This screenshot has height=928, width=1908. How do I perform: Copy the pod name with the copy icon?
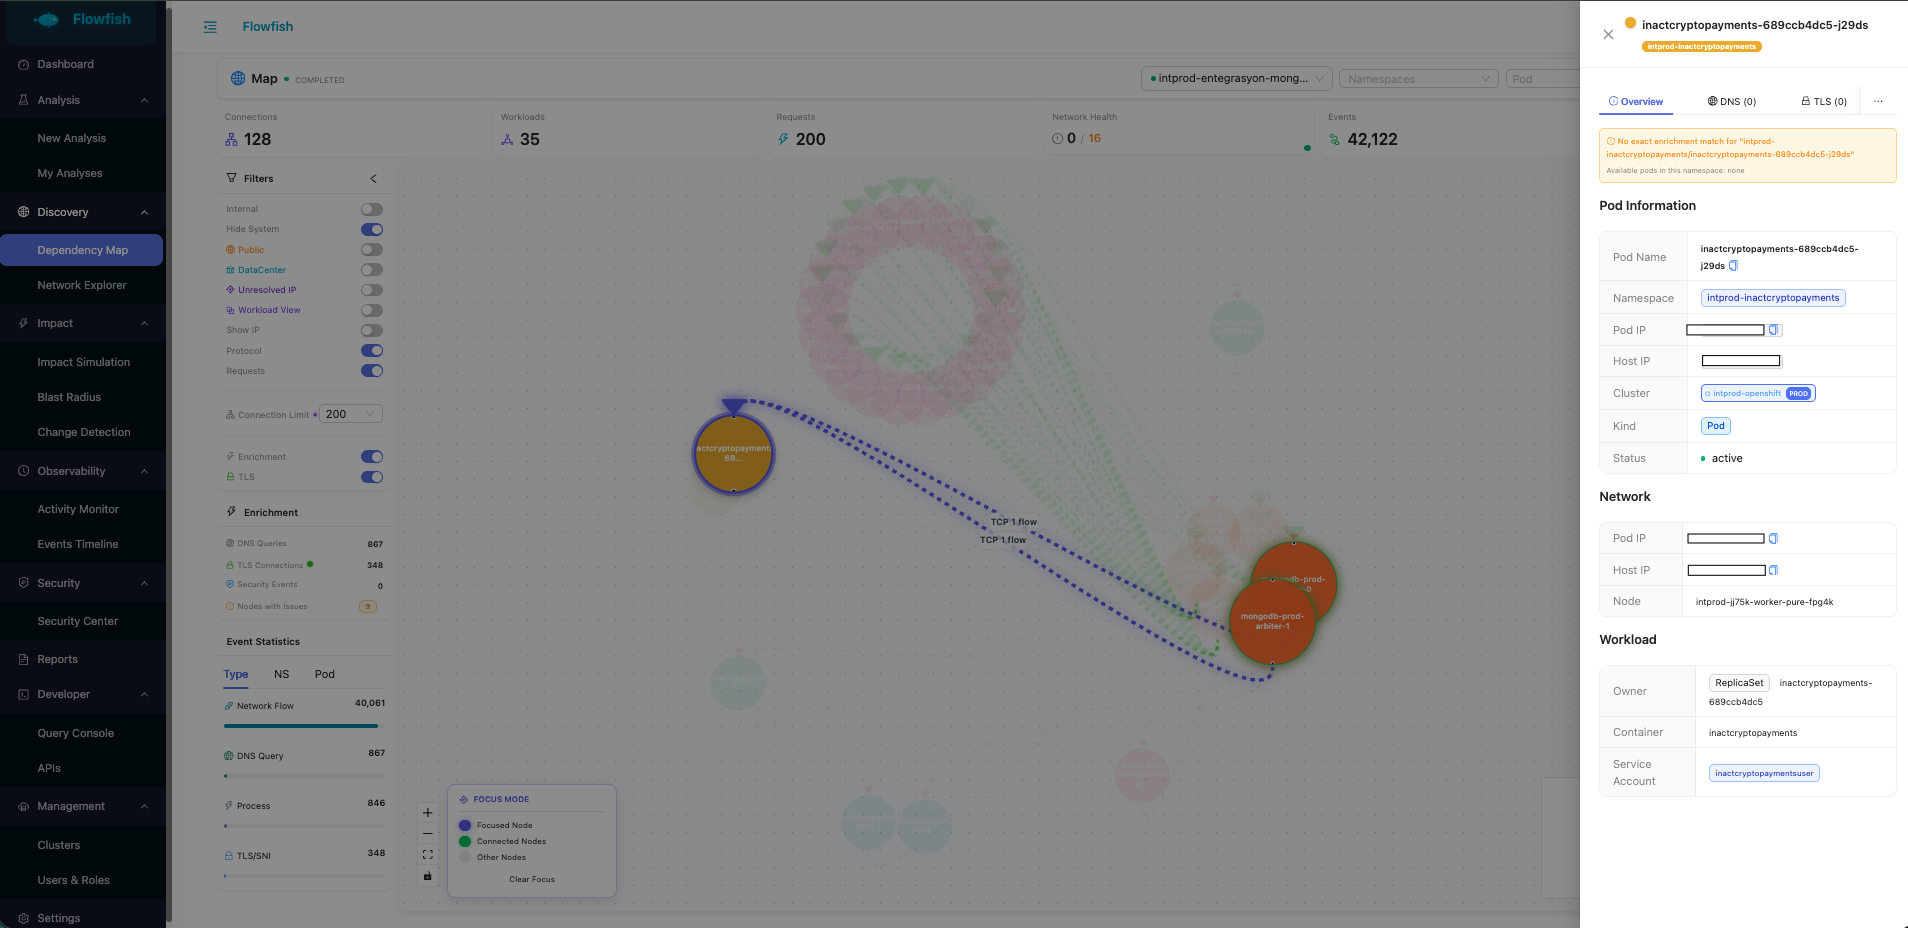click(x=1734, y=266)
